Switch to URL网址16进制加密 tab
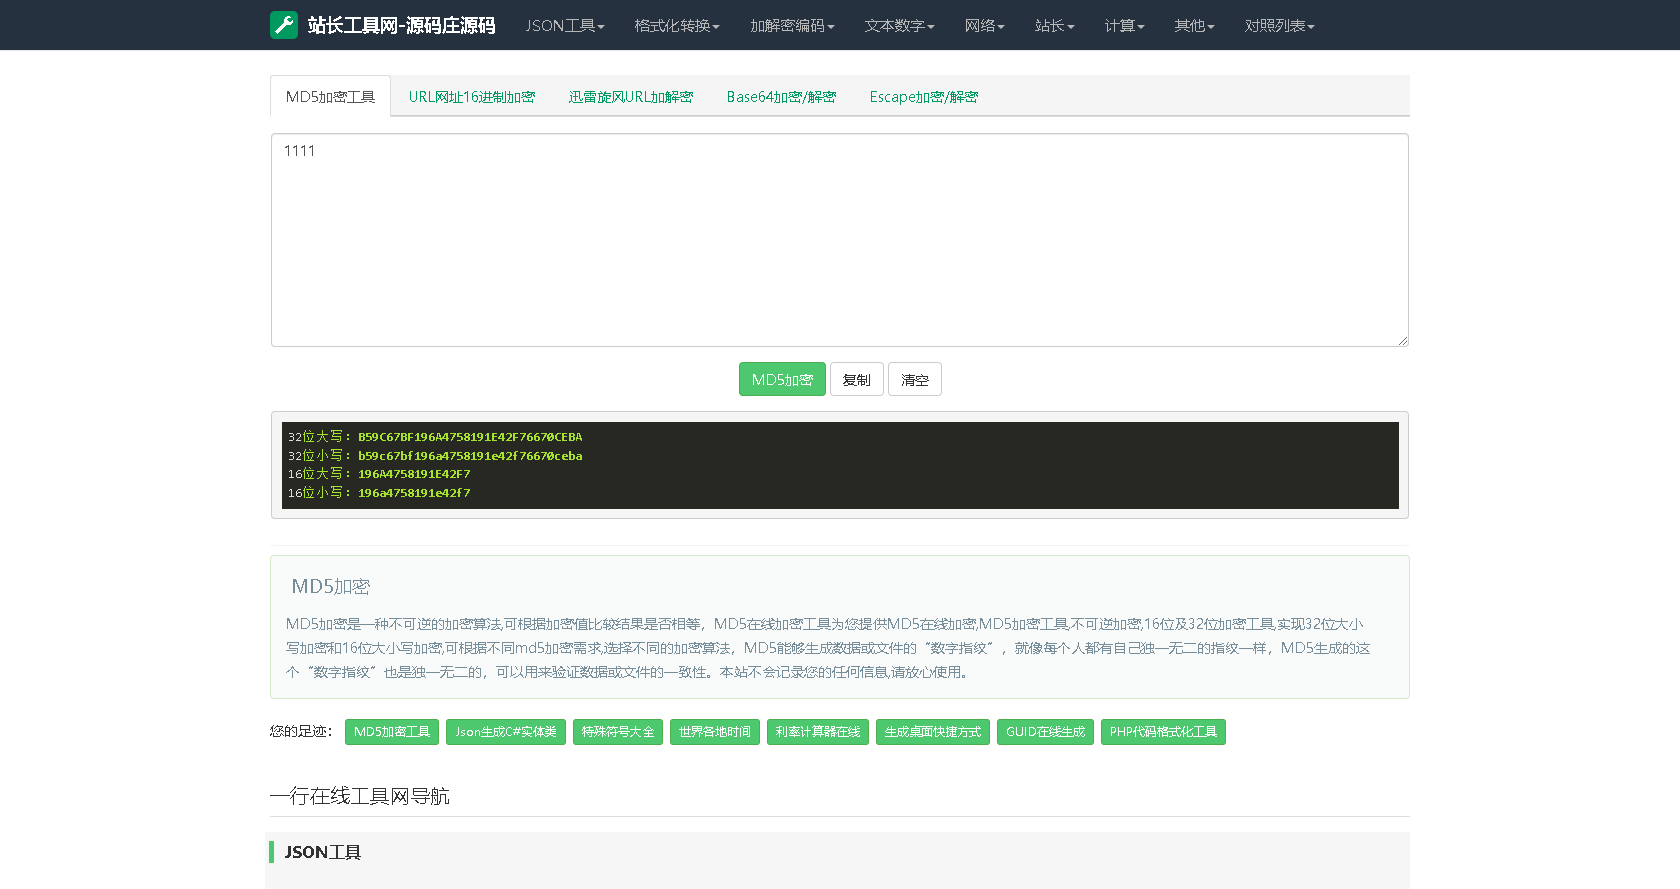Image resolution: width=1680 pixels, height=889 pixels. click(471, 97)
